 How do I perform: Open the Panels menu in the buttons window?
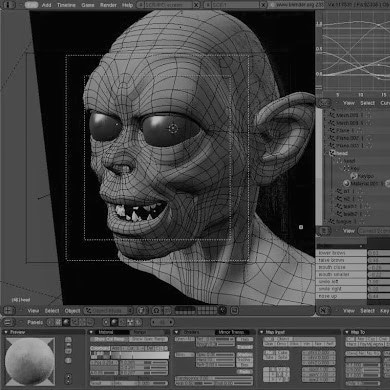(x=35, y=322)
